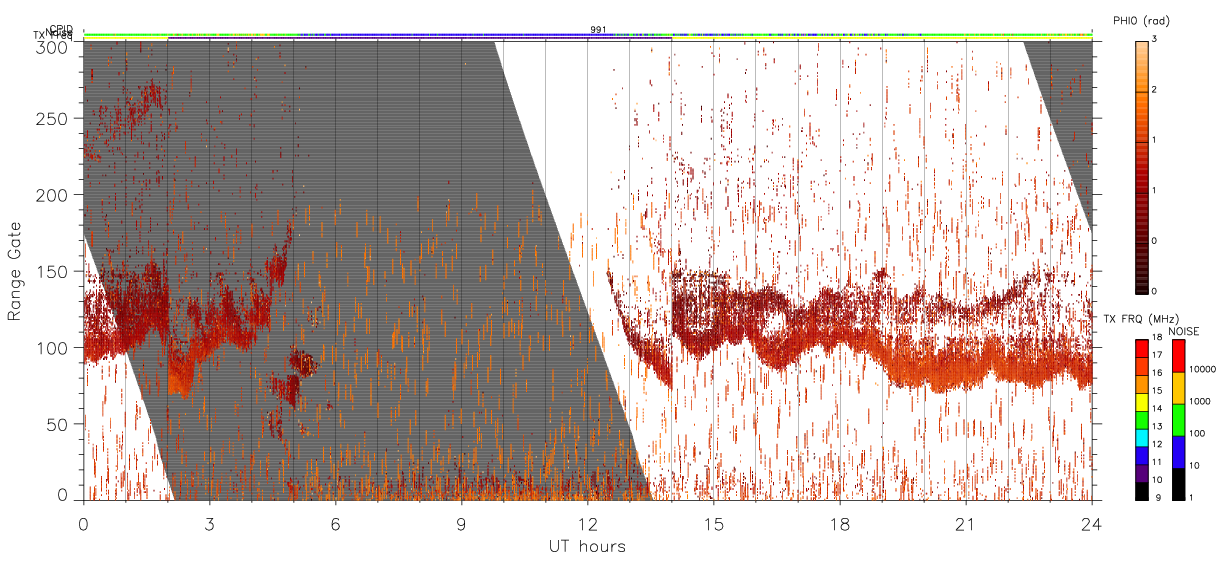Click the black 9–10 MHz TX FRQ swatch
Viewport: 1228px width, 567px height.
pyautogui.click(x=1142, y=489)
